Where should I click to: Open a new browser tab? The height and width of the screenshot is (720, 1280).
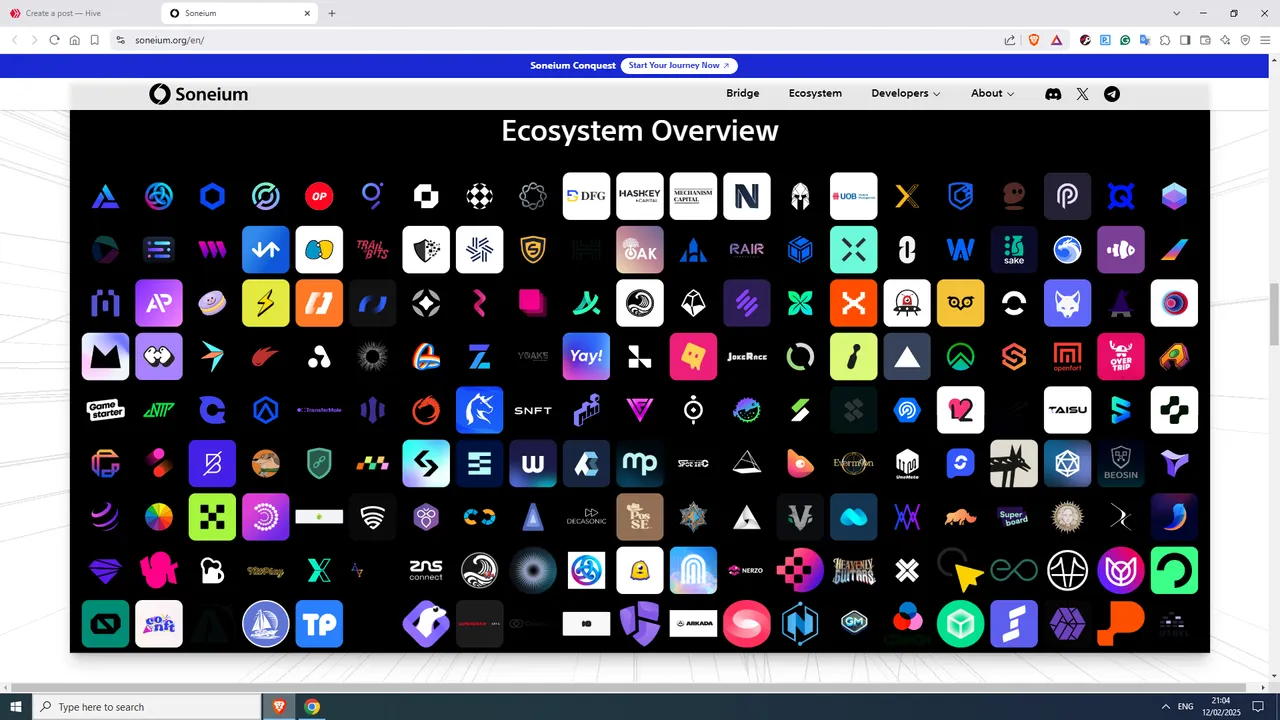(332, 13)
